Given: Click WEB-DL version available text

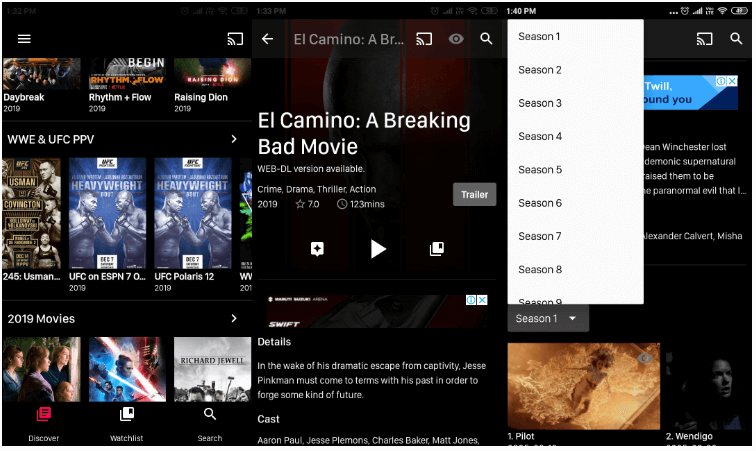Looking at the screenshot, I should [x=311, y=169].
